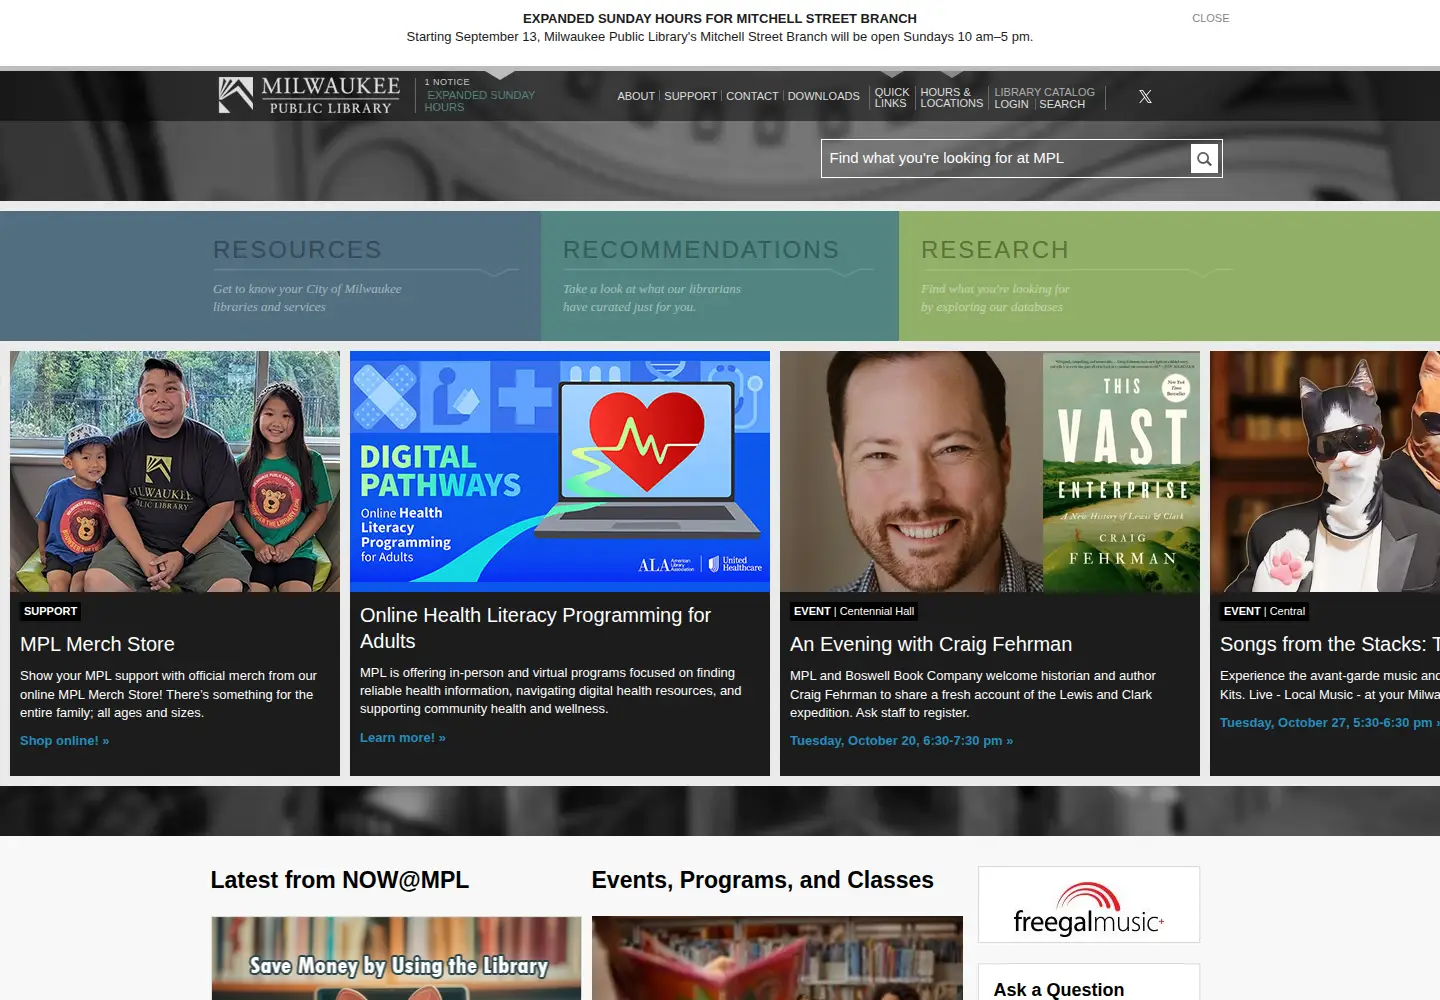
Task: Open the Support menu item
Action: point(690,97)
